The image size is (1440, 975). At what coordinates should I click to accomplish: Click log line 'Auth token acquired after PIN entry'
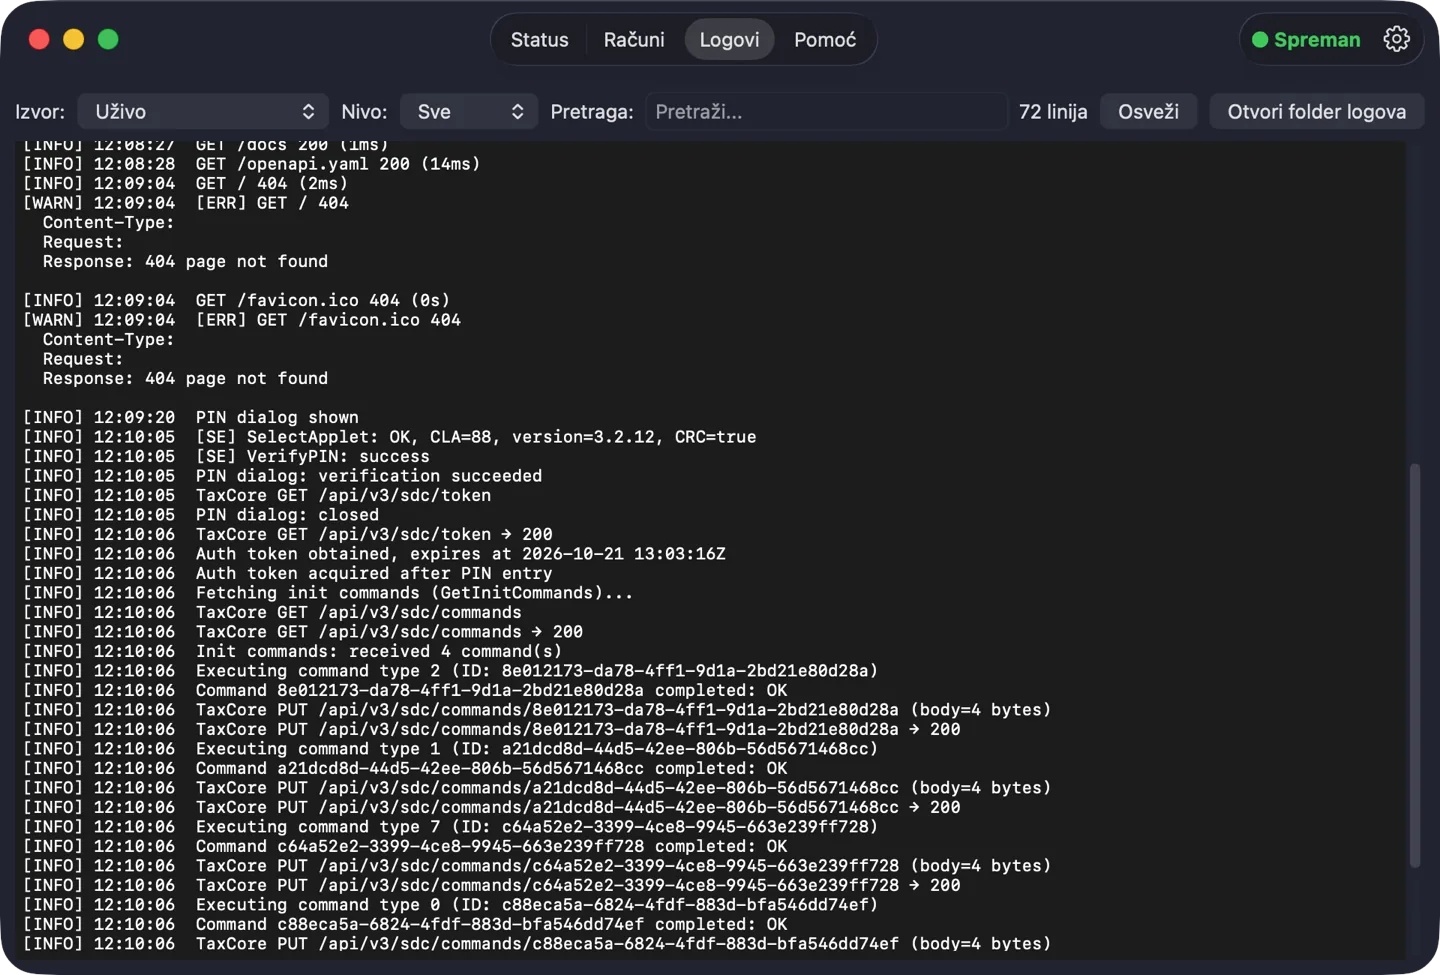pos(288,573)
